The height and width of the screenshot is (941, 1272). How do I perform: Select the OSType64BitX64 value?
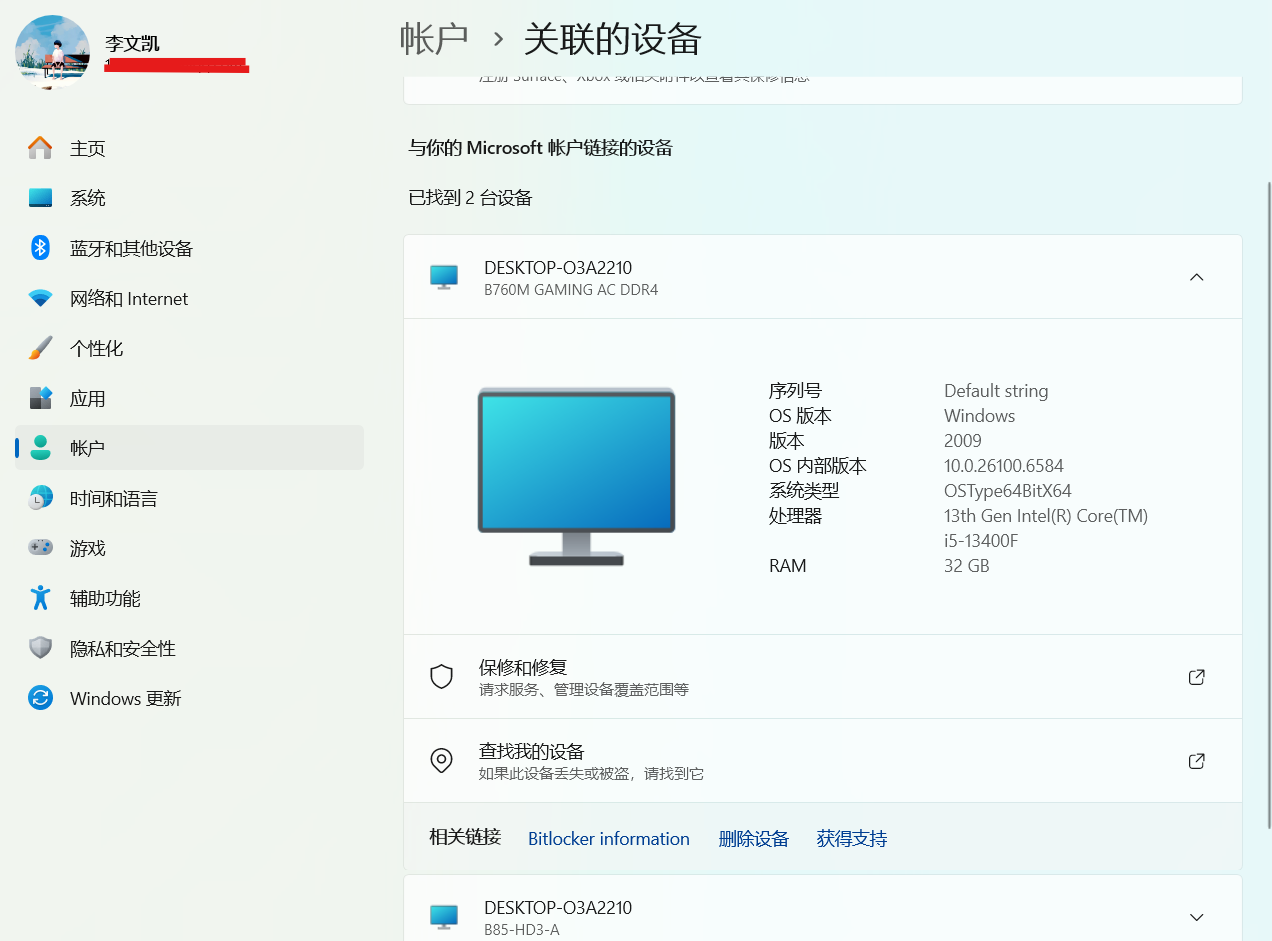(x=1008, y=491)
